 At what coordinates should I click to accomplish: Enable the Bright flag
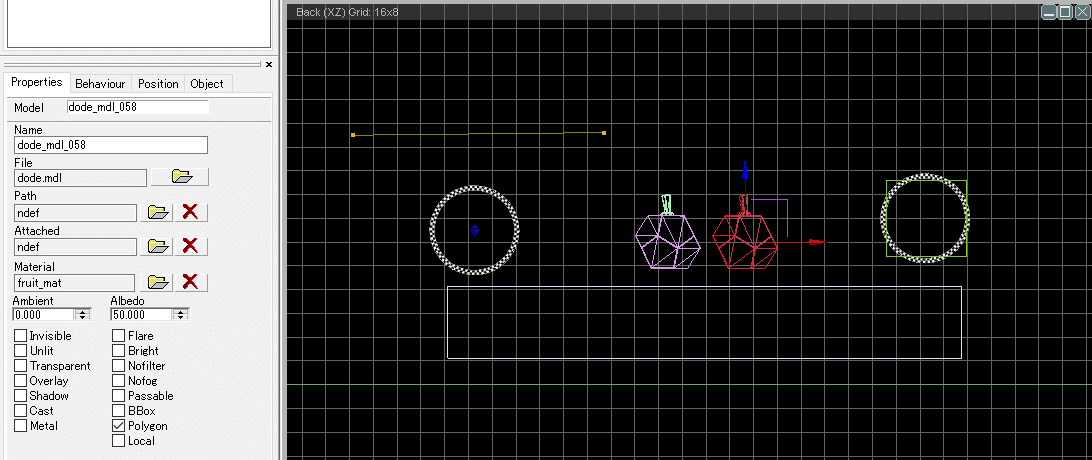tap(118, 351)
